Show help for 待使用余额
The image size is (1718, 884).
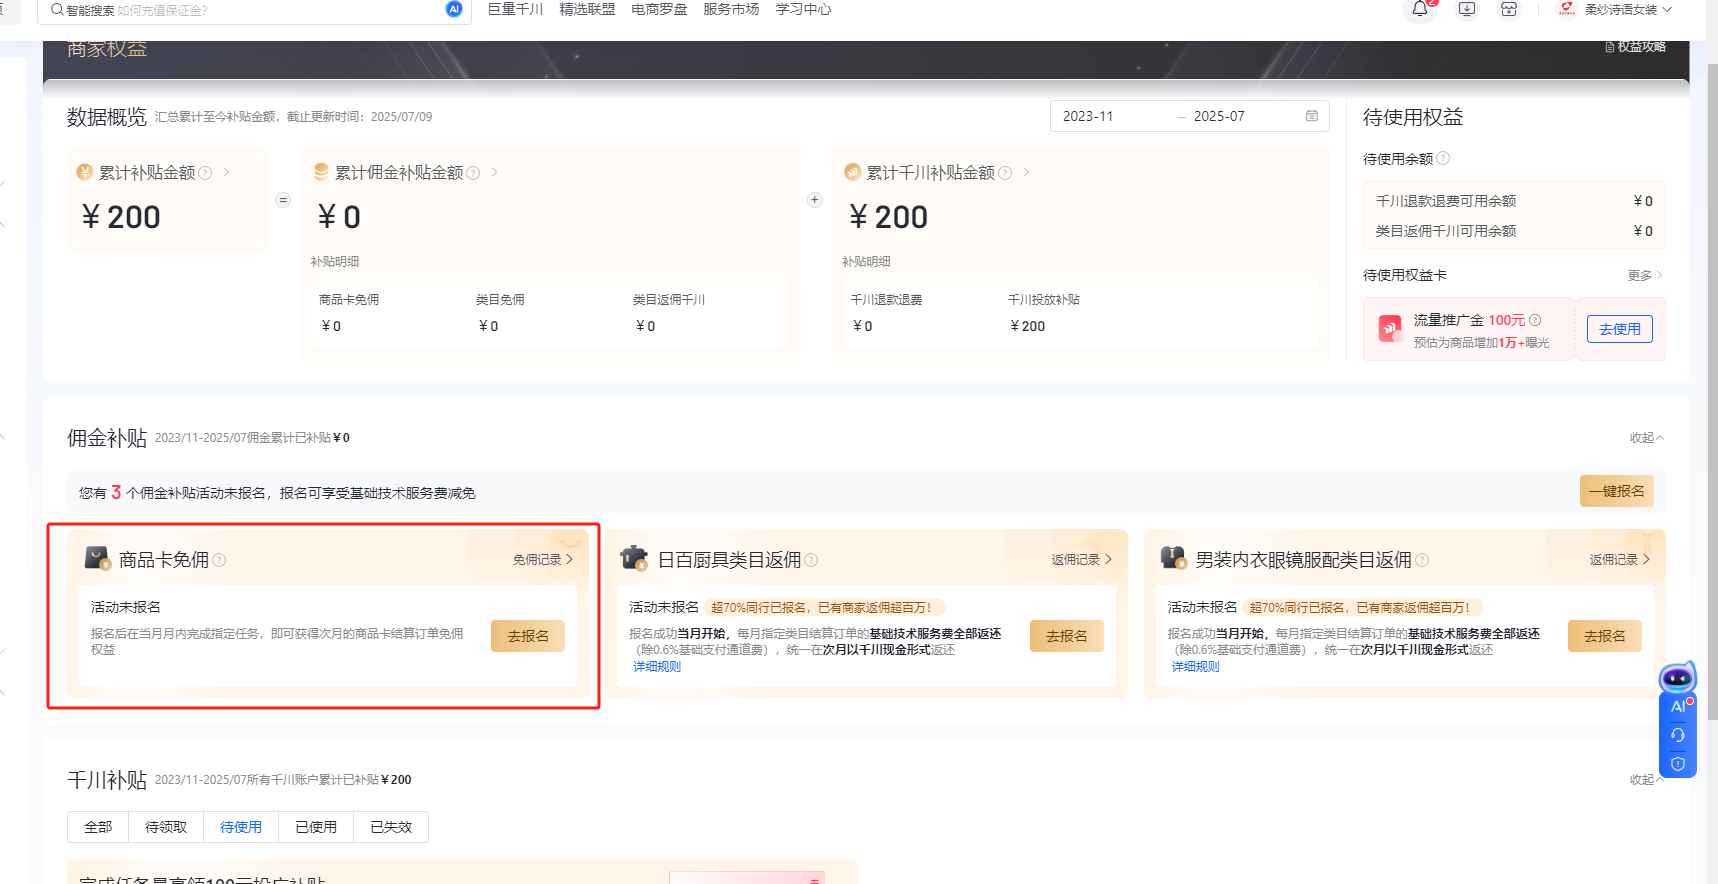1443,158
